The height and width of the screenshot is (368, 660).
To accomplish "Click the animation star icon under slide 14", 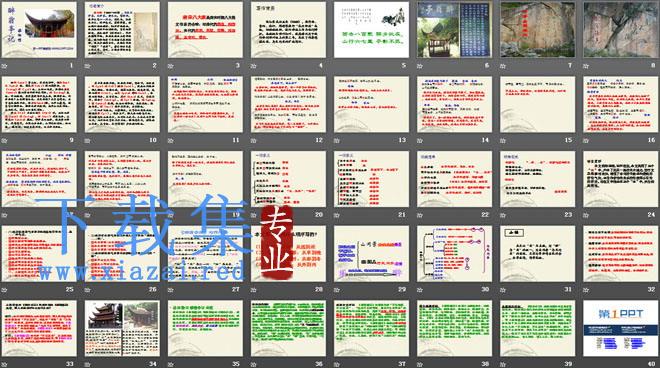I will [x=420, y=141].
